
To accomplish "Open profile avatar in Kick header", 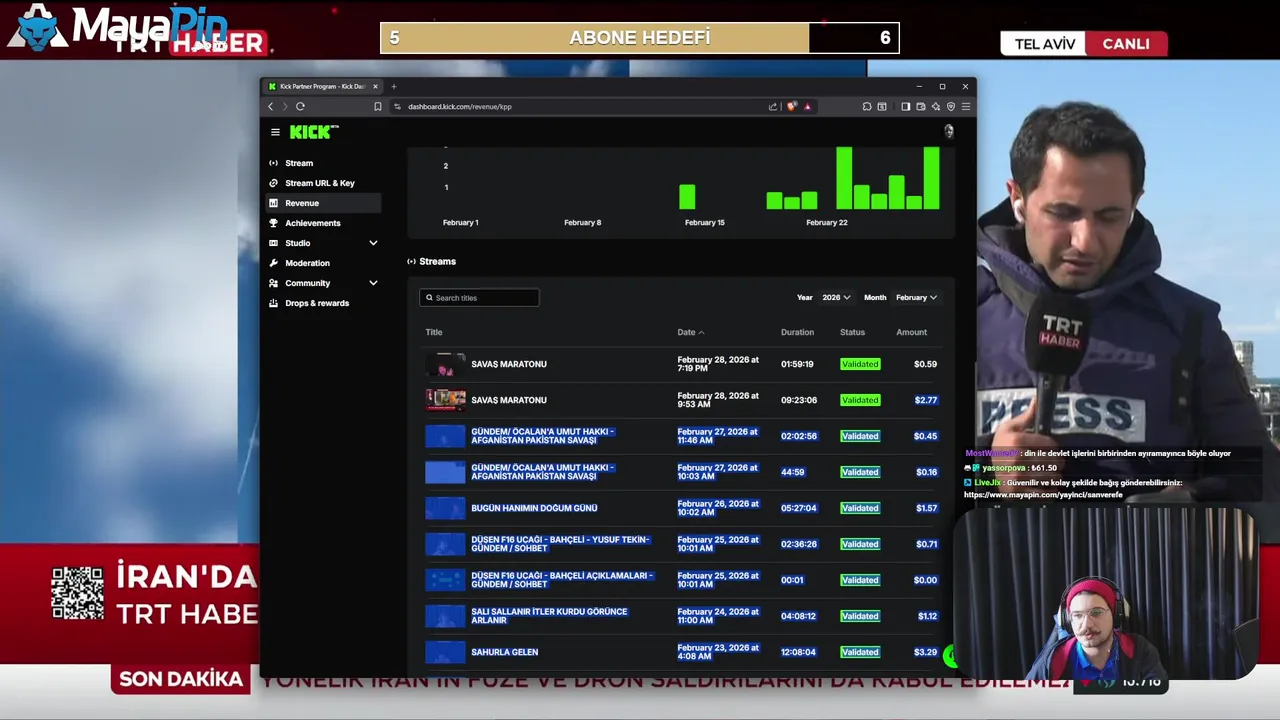I will (948, 131).
